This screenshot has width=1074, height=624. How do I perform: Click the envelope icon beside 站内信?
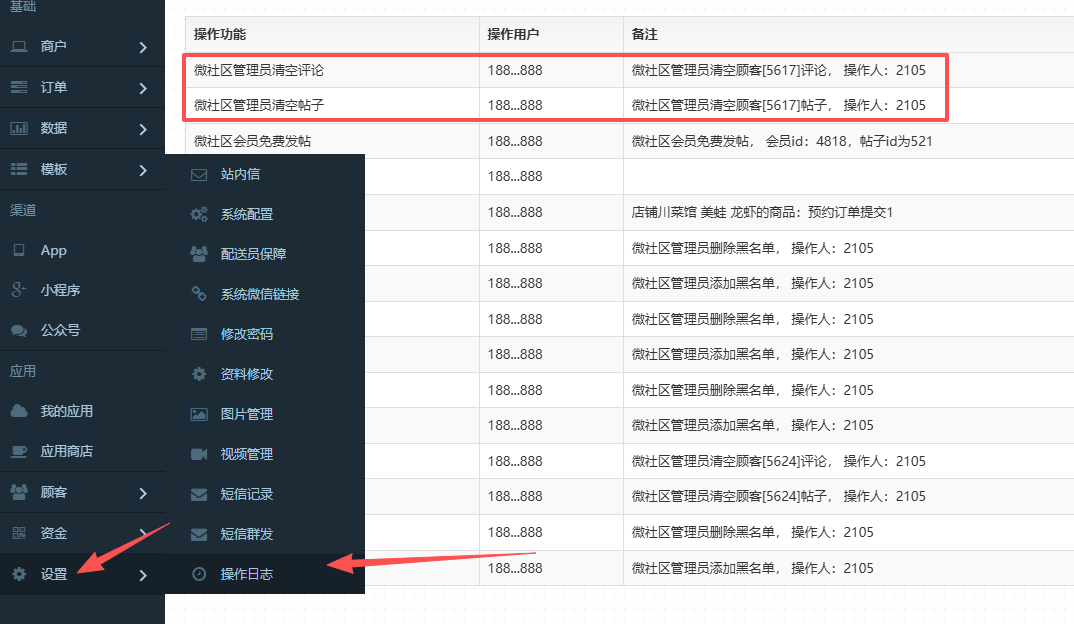(199, 174)
